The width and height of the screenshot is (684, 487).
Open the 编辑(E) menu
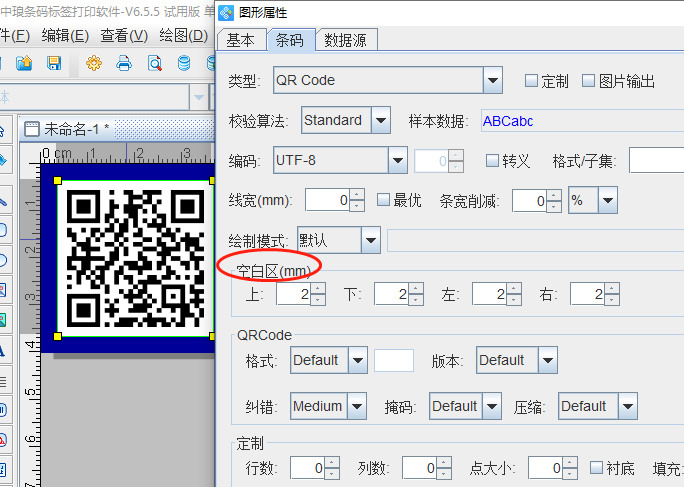coord(64,35)
